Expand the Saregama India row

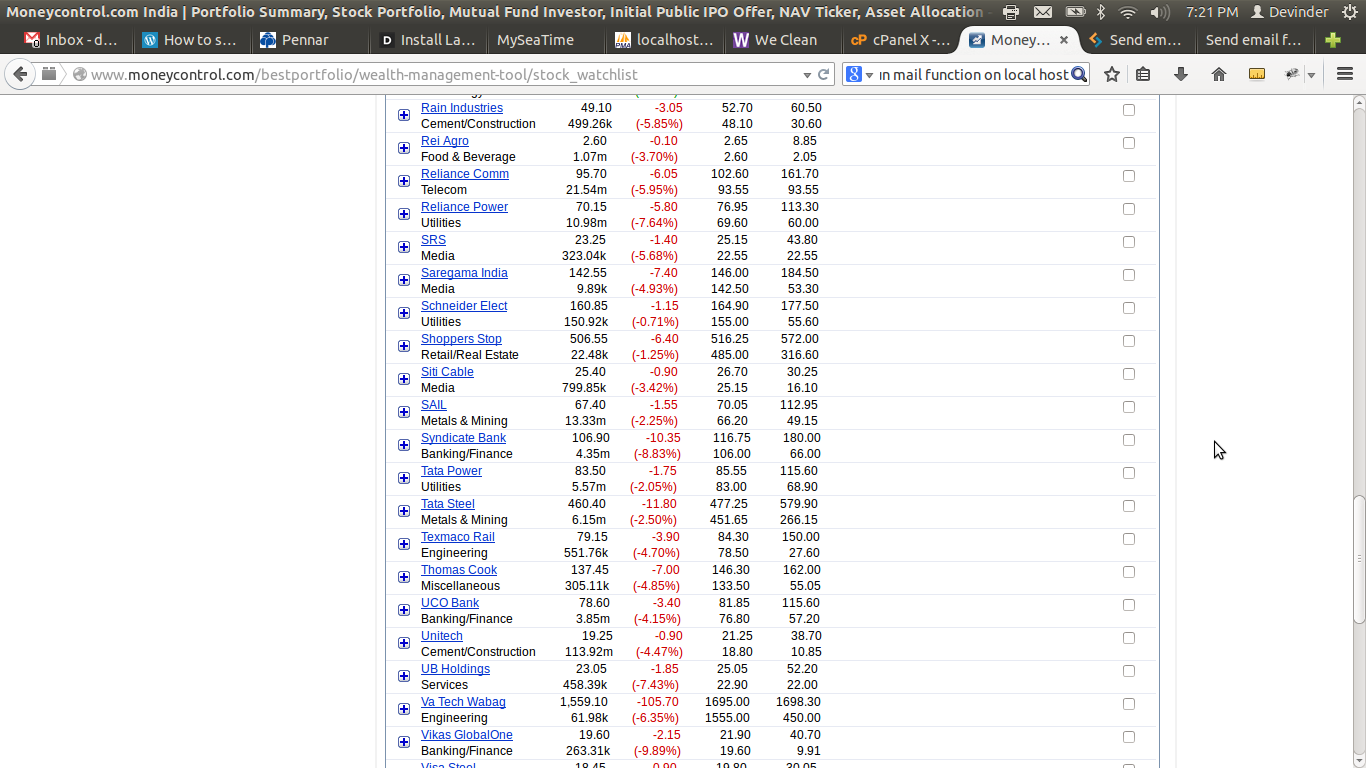click(404, 280)
